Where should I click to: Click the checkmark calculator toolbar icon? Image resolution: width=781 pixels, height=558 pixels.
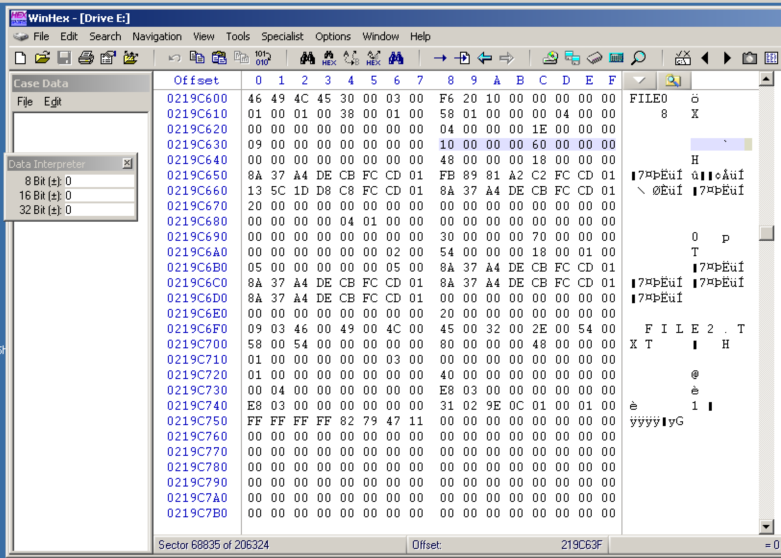(683, 58)
